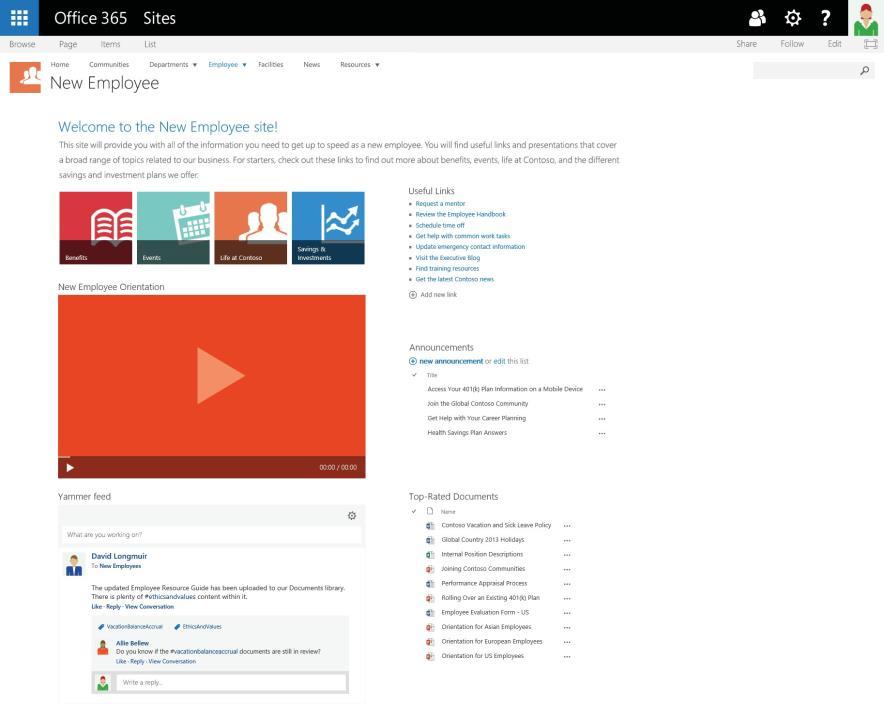
Task: Open Visit the Executive Blog link
Action: tap(448, 258)
